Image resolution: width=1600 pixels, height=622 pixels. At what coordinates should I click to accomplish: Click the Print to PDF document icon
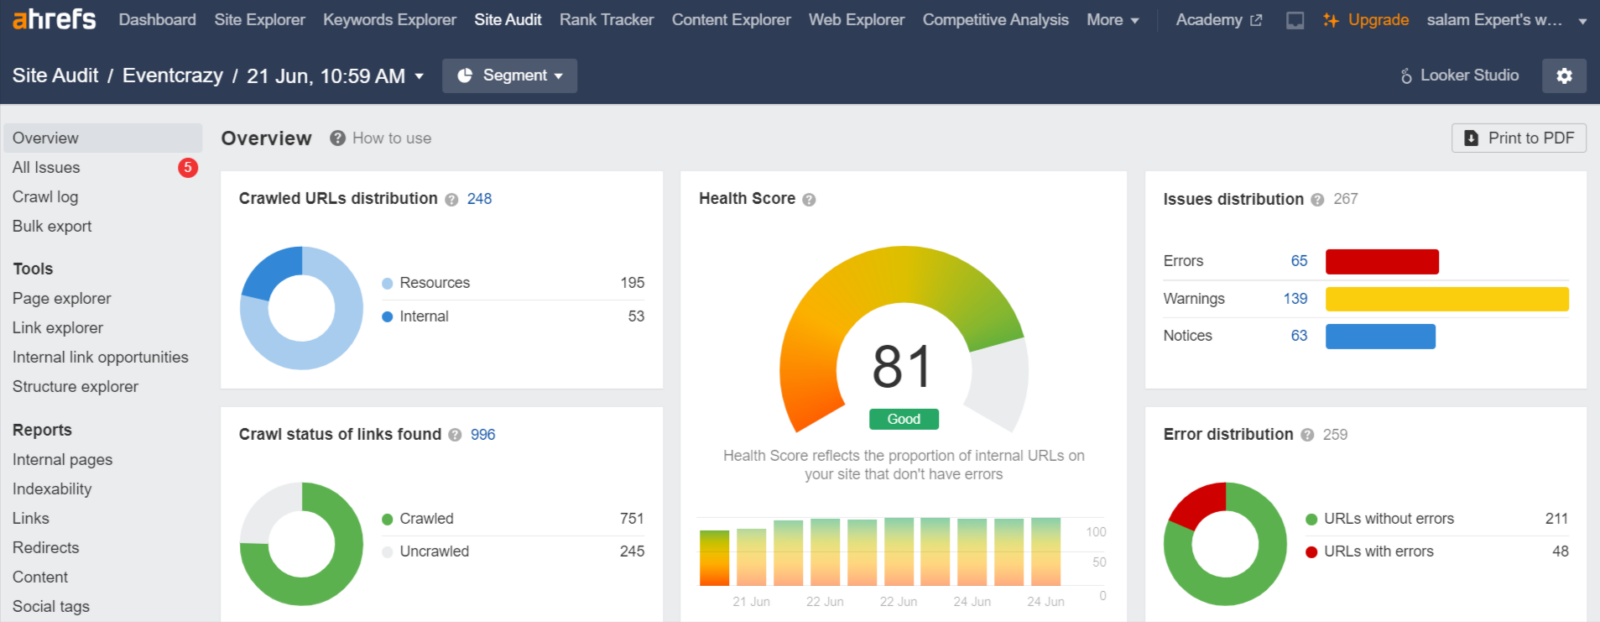tap(1471, 138)
